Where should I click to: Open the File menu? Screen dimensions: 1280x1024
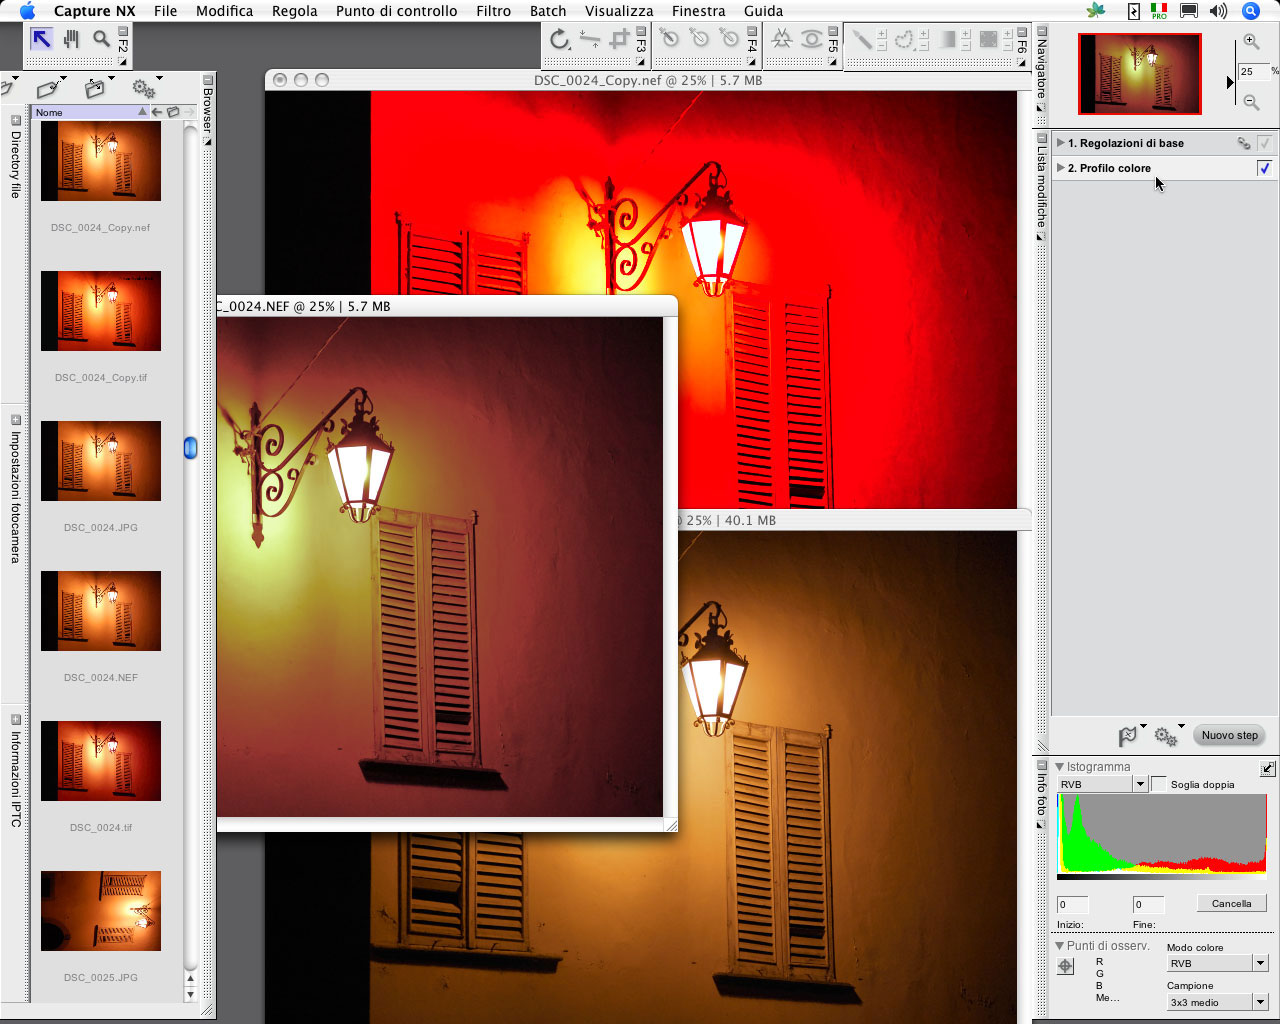point(165,11)
